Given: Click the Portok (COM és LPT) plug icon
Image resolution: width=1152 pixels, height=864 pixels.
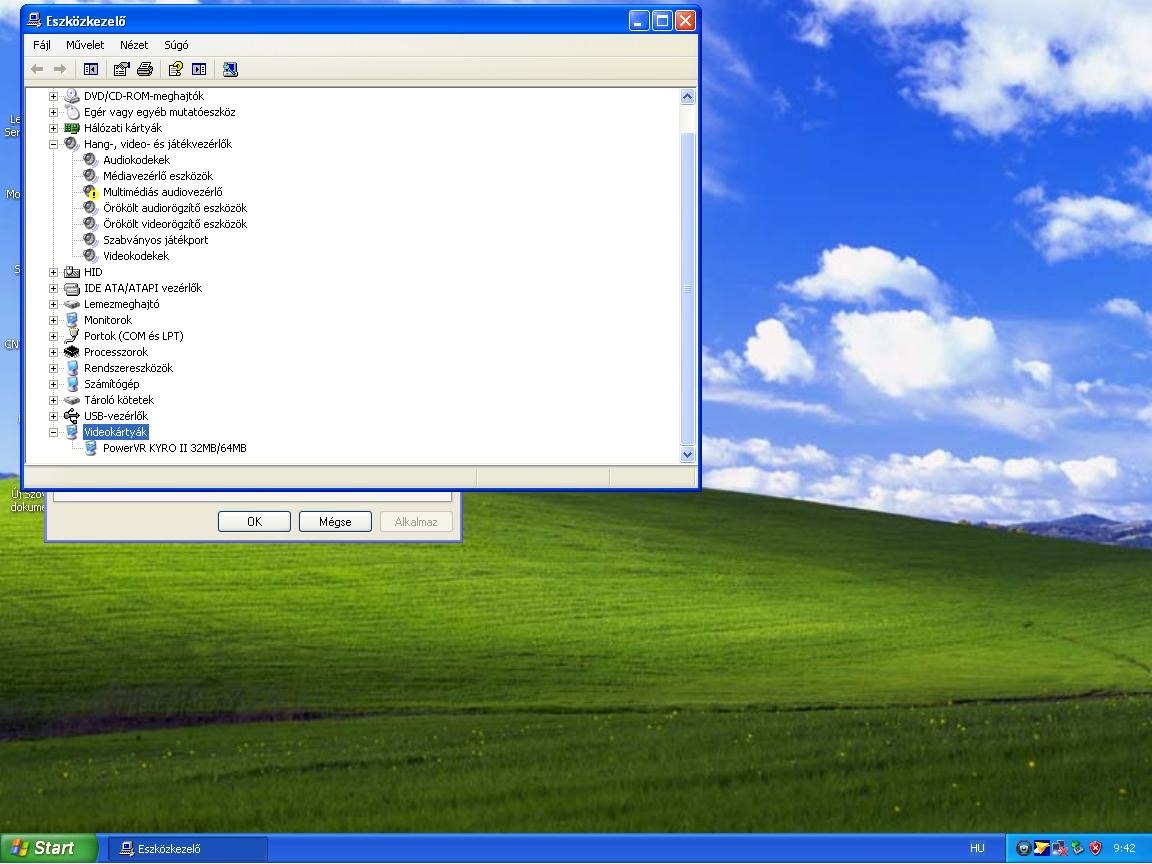Looking at the screenshot, I should [71, 336].
